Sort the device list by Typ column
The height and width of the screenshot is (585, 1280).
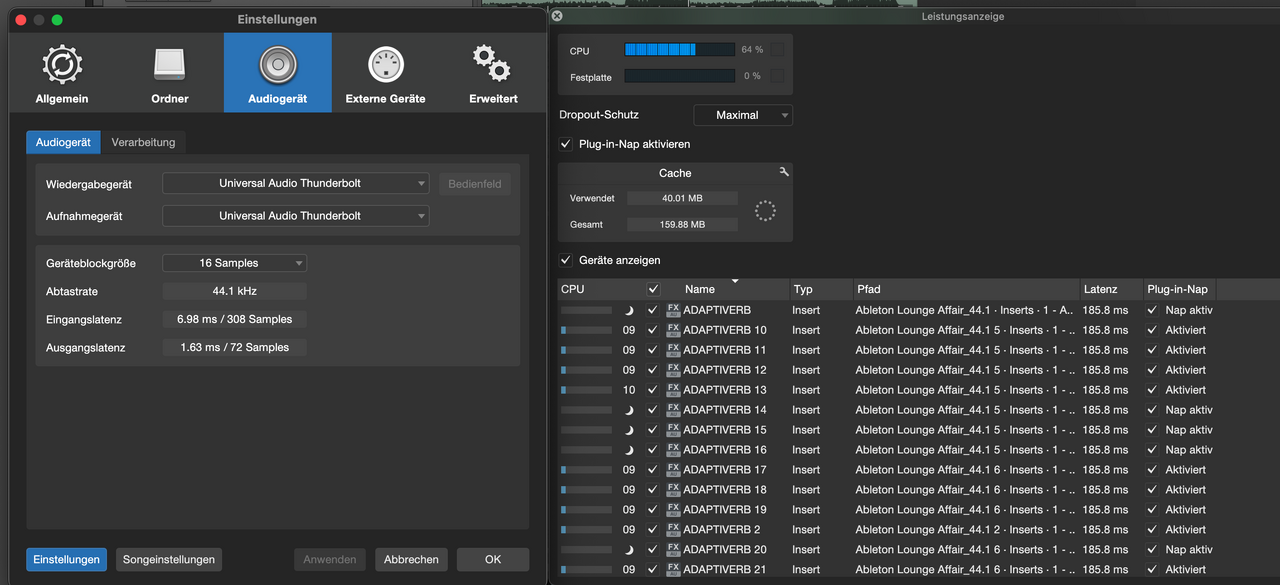819,289
